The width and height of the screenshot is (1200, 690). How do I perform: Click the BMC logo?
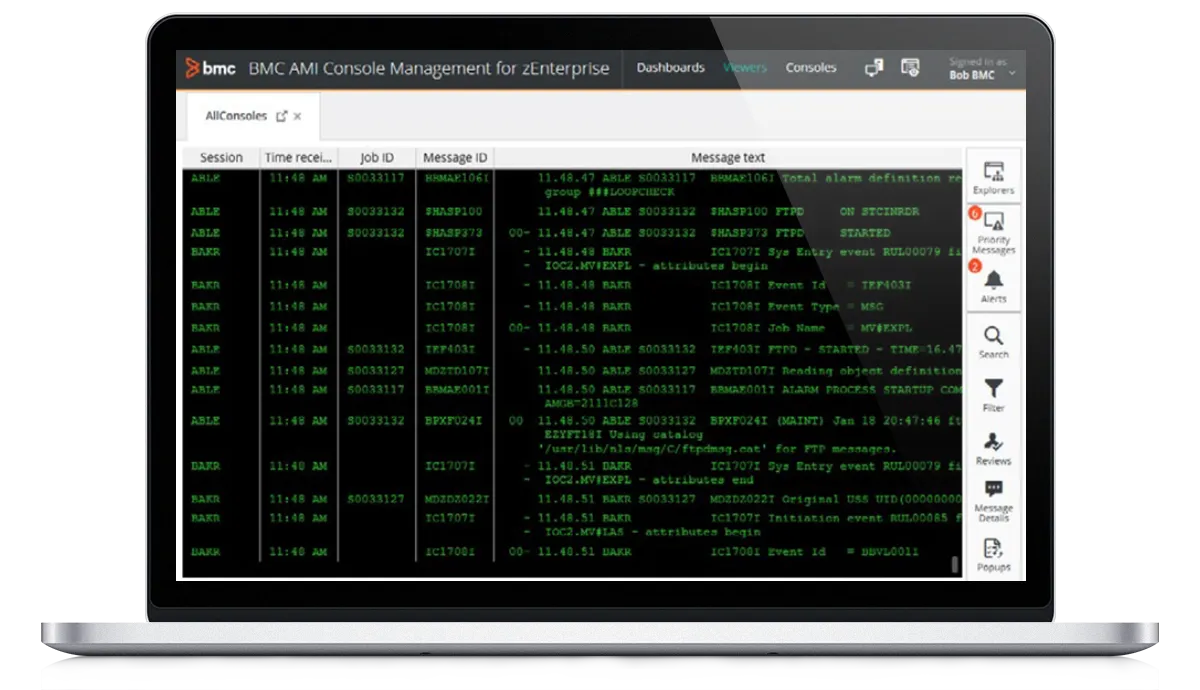(x=210, y=68)
